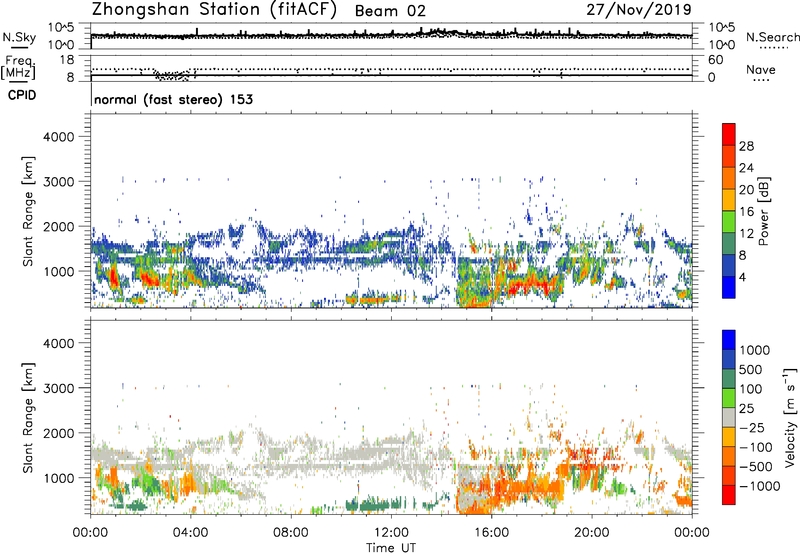Screen dimensions: 800x554
Task: Click the 'N.Sky' legend label
Action: point(19,37)
